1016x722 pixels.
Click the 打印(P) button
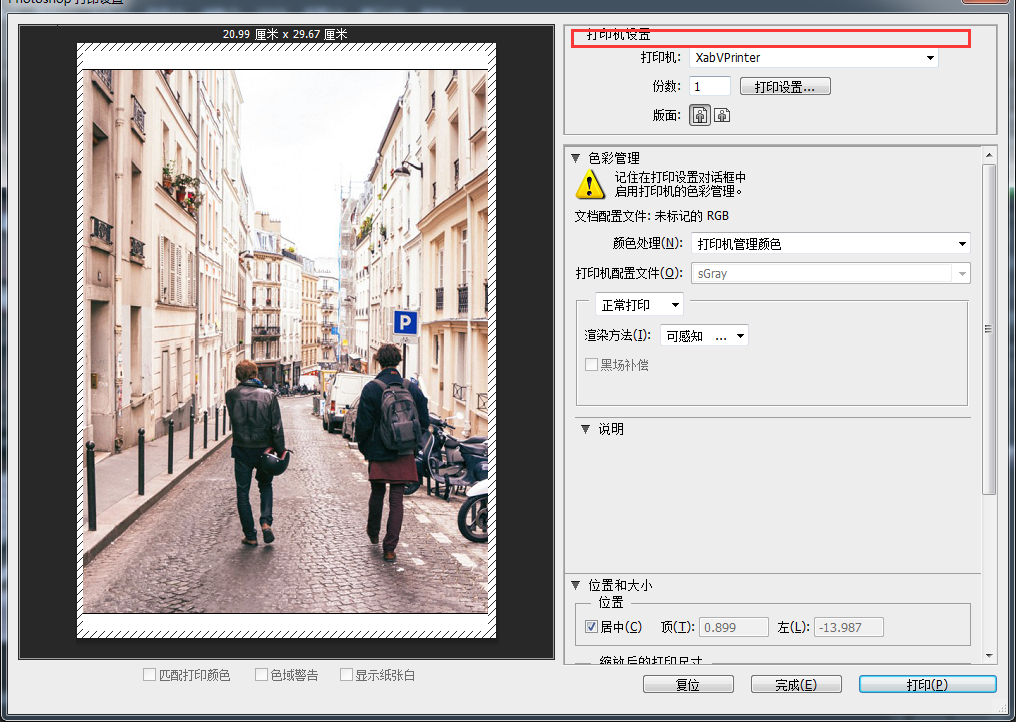pos(927,685)
